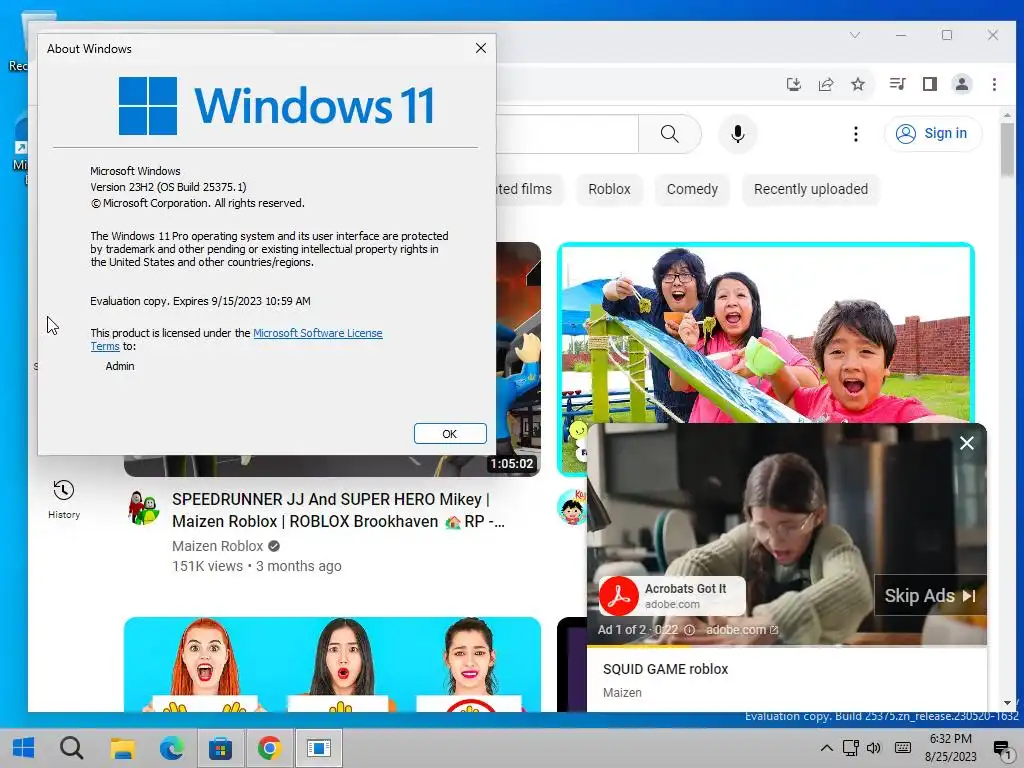Switch to Chrome in the taskbar
The image size is (1024, 768).
tap(269, 748)
